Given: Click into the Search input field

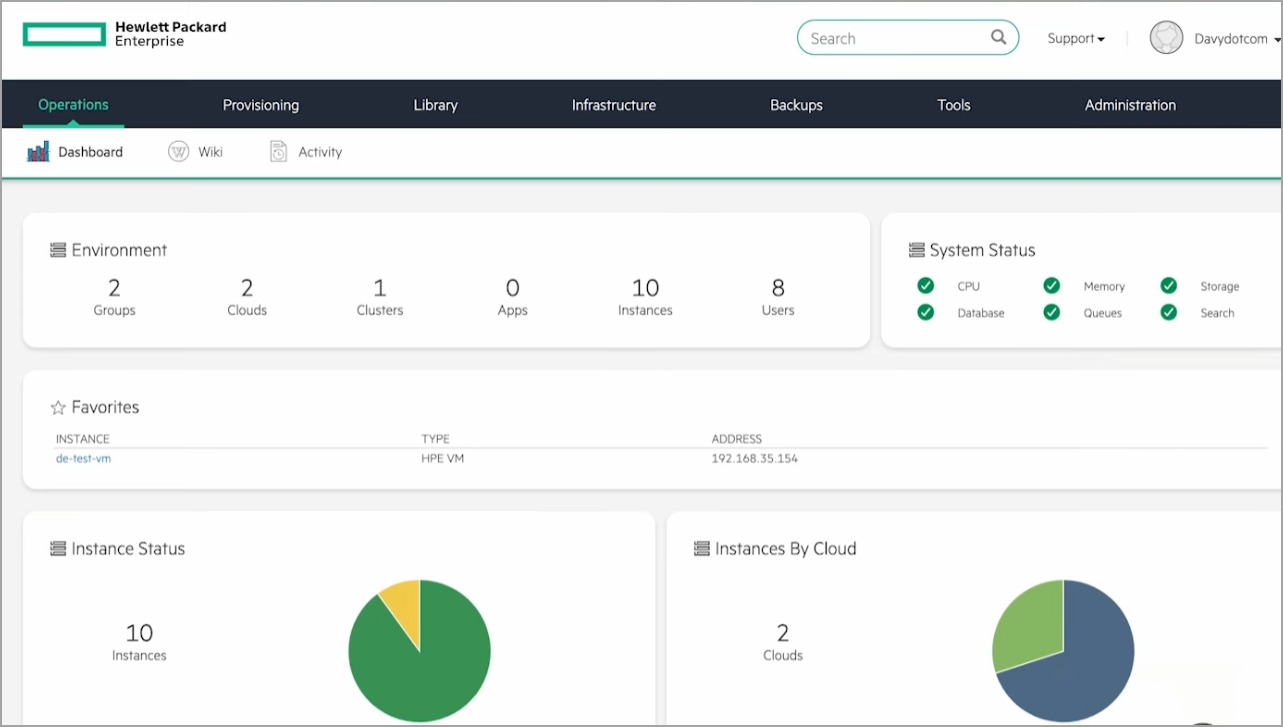Looking at the screenshot, I should coord(890,39).
